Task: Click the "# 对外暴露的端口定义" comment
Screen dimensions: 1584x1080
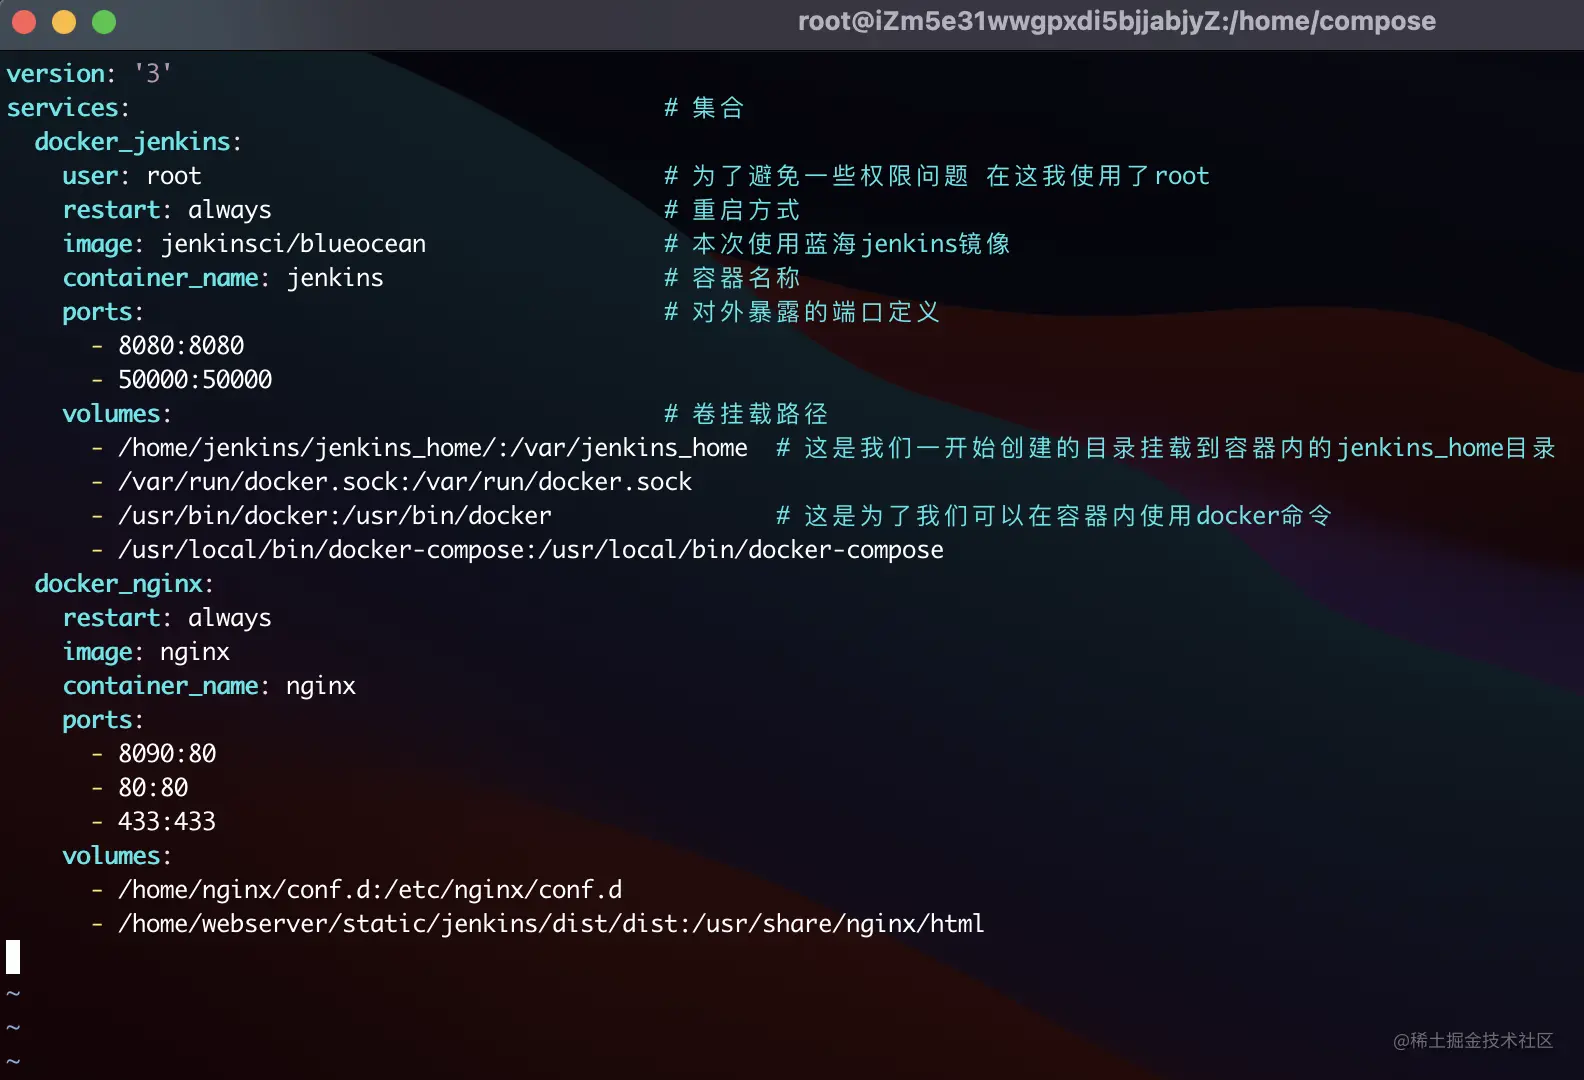Action: coord(803,312)
